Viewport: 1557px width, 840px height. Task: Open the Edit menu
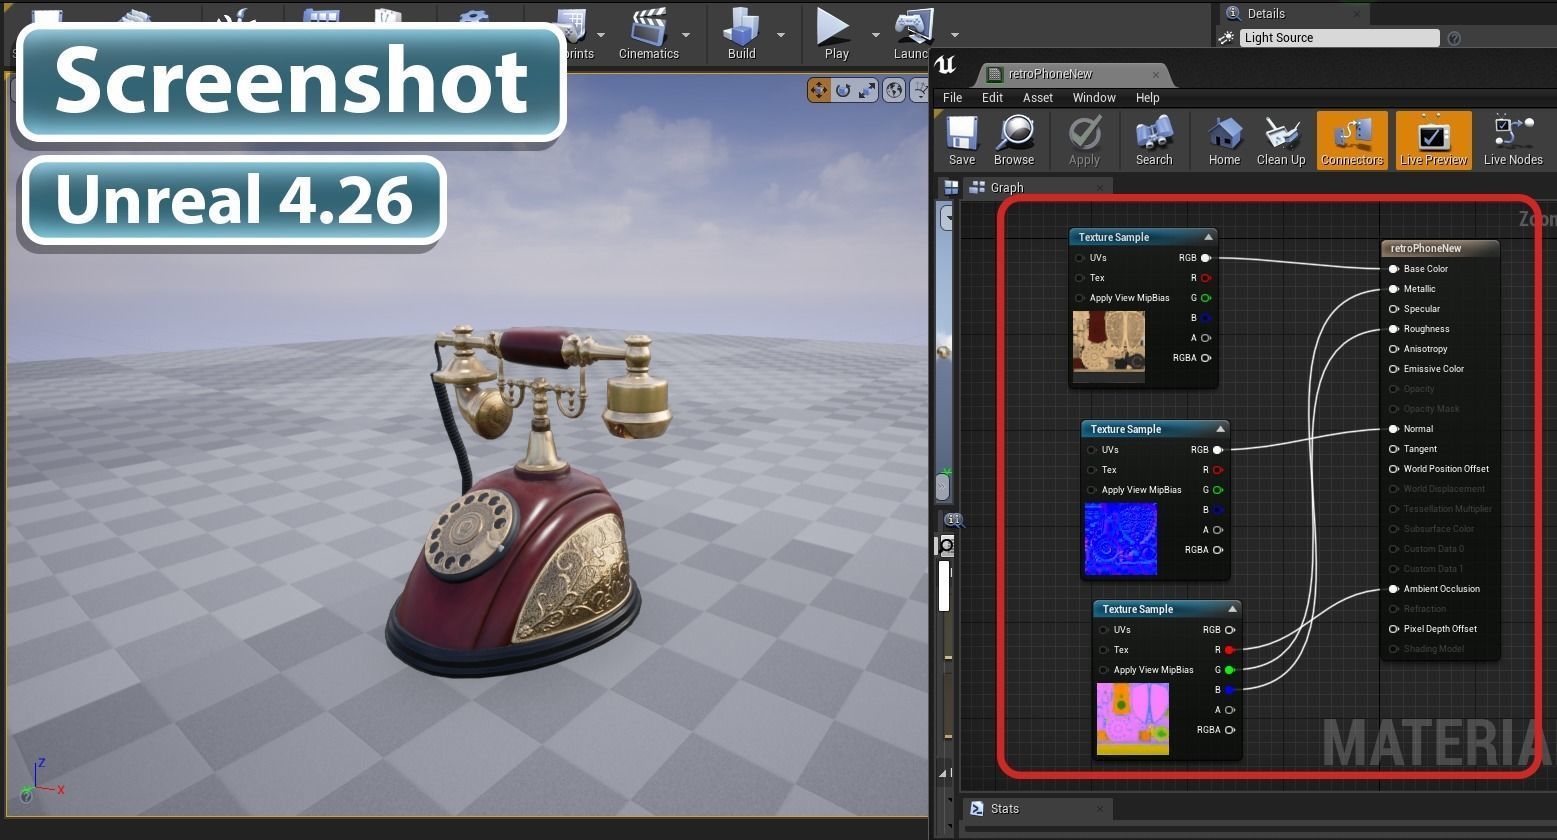[x=992, y=98]
